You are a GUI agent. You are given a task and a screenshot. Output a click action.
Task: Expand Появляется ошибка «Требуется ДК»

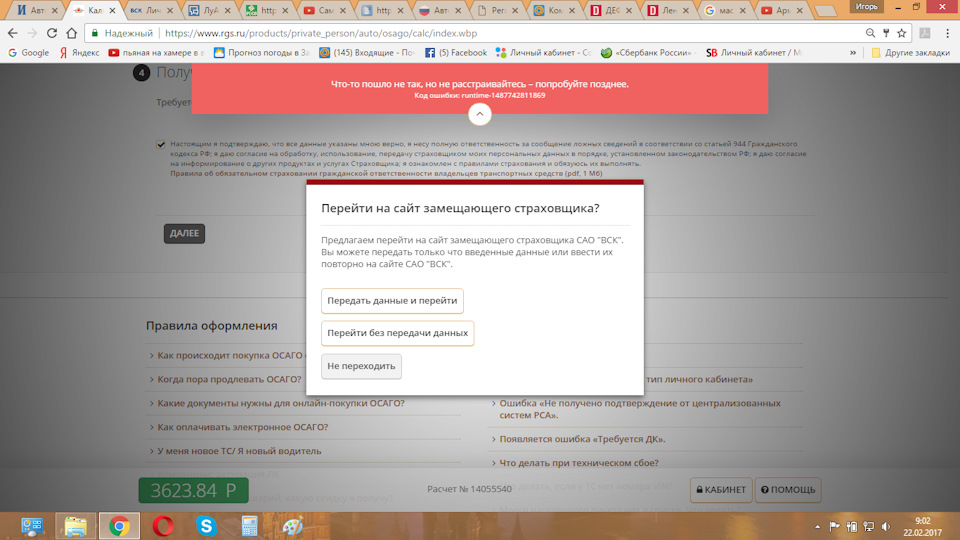[582, 439]
